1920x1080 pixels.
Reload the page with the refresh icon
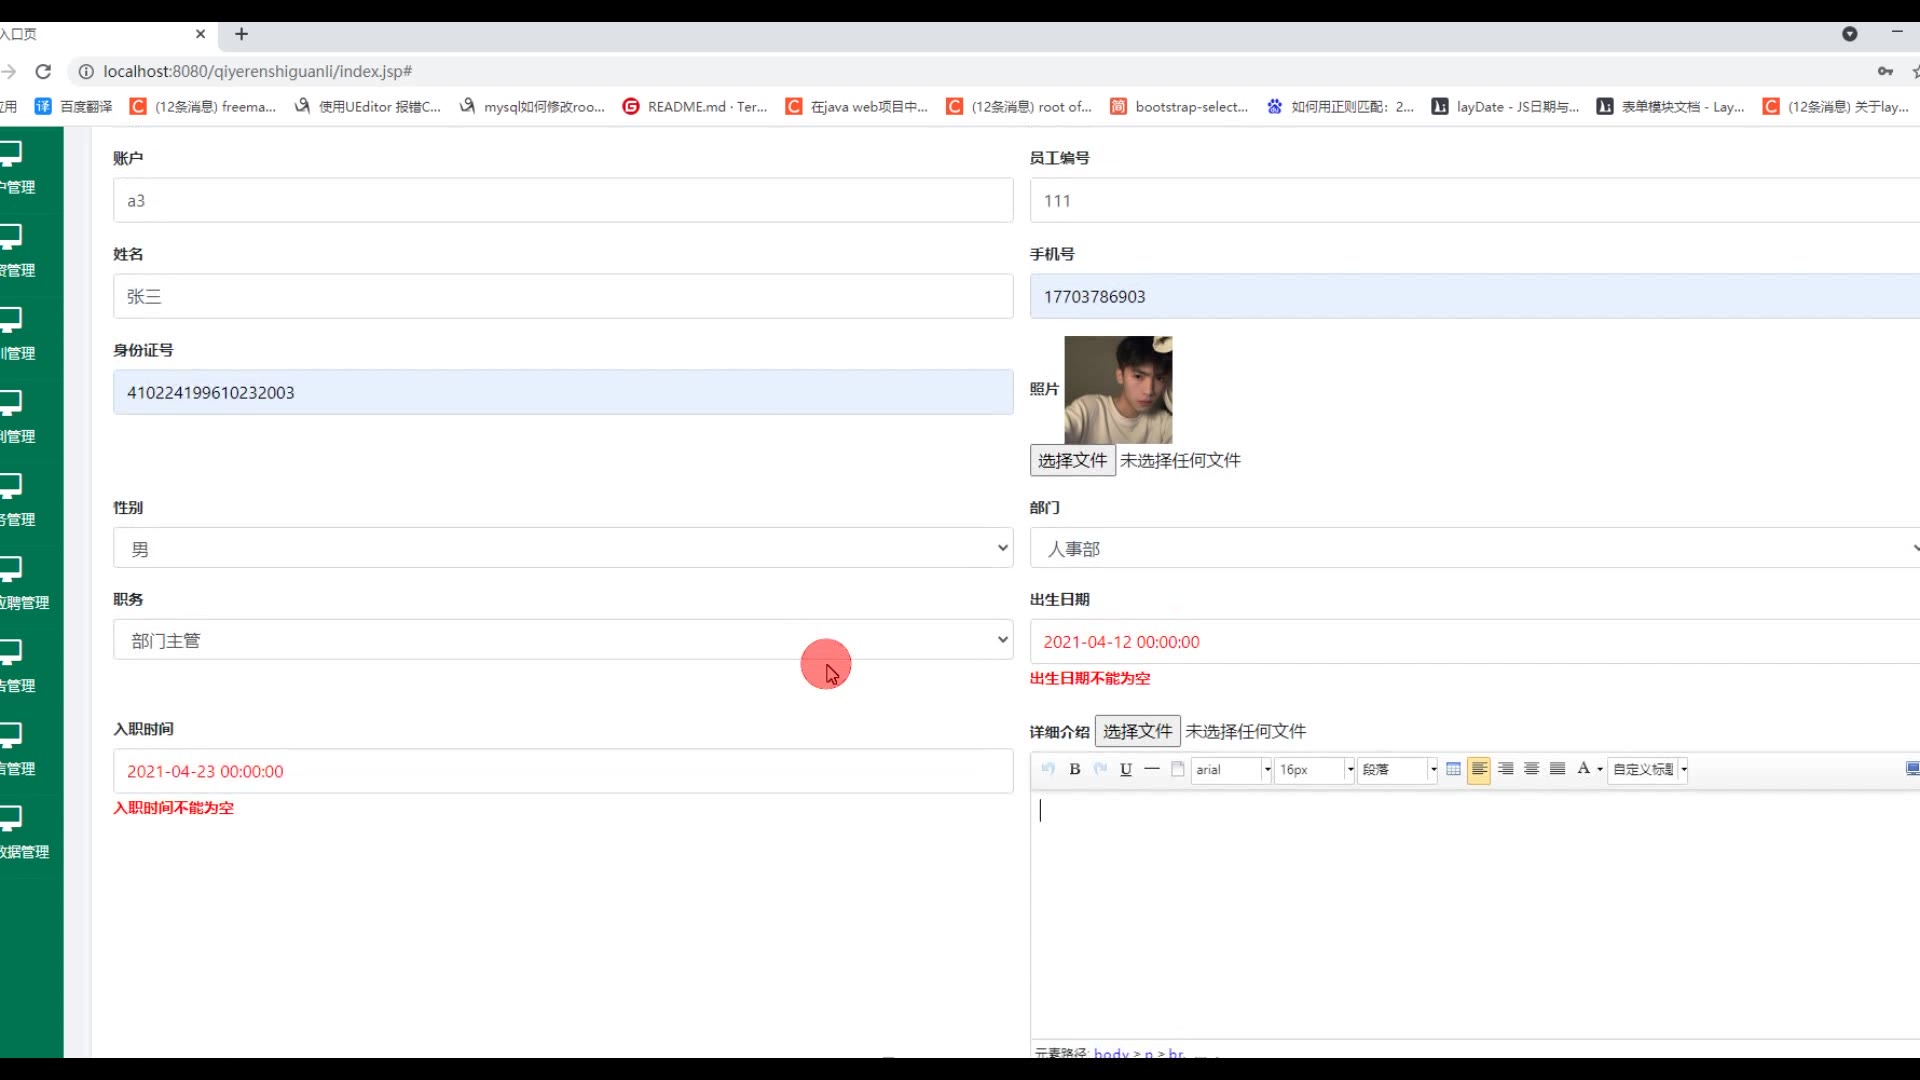pos(43,71)
